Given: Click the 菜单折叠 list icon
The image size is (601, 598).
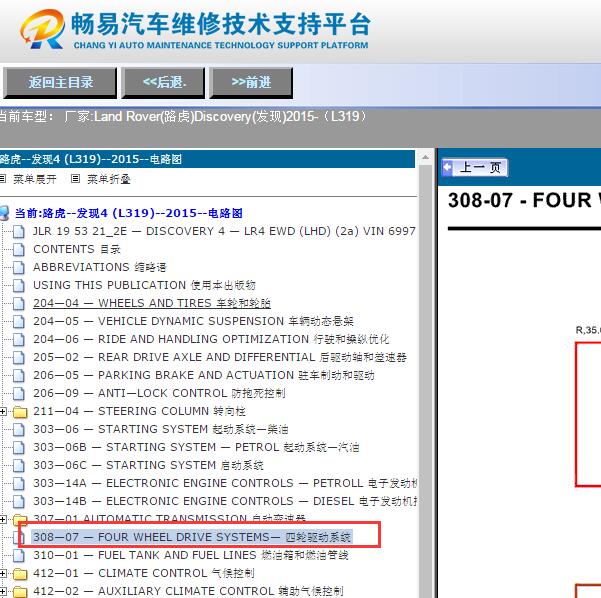Looking at the screenshot, I should click(76, 179).
